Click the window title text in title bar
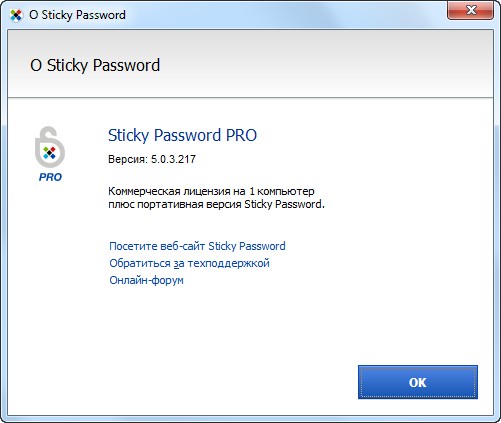The image size is (501, 423). click(x=77, y=15)
